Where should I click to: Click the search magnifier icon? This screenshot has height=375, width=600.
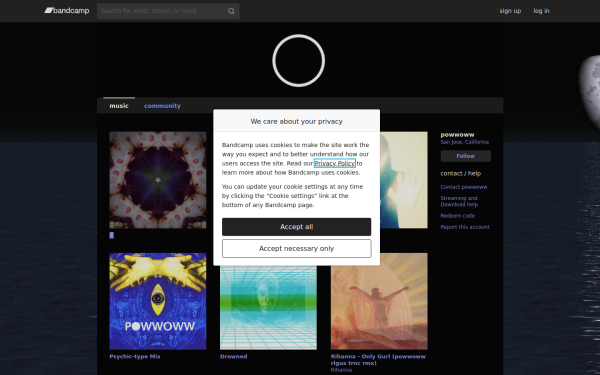pyautogui.click(x=231, y=11)
